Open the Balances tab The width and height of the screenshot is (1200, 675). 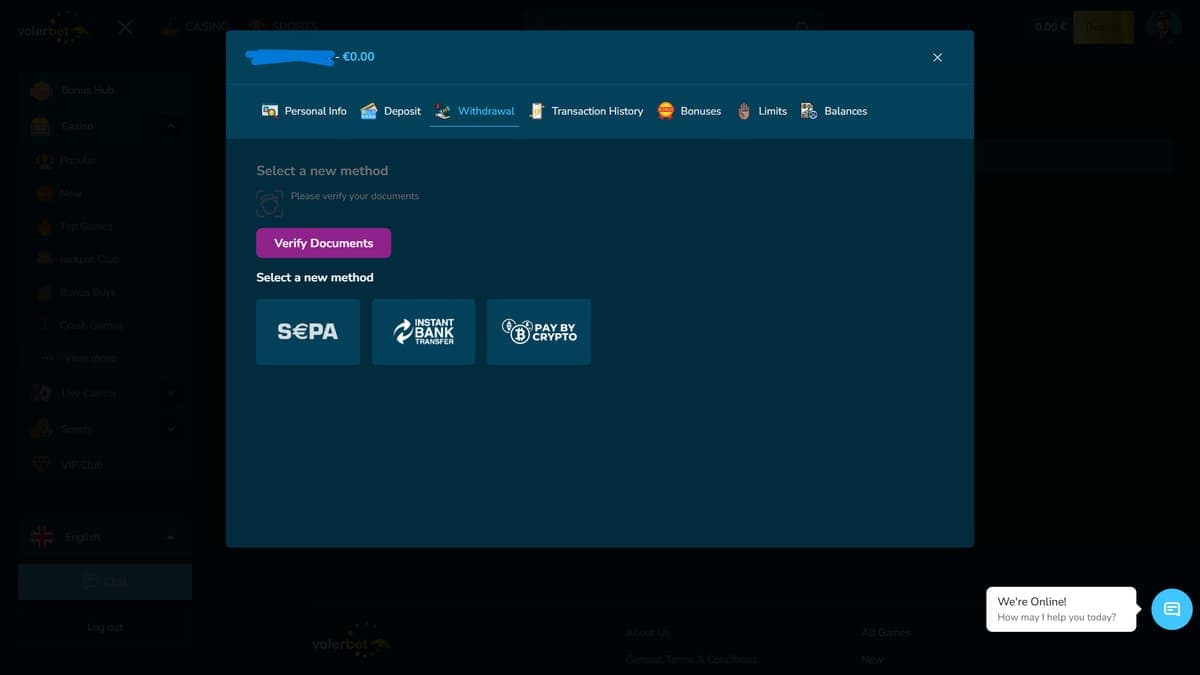[x=833, y=111]
